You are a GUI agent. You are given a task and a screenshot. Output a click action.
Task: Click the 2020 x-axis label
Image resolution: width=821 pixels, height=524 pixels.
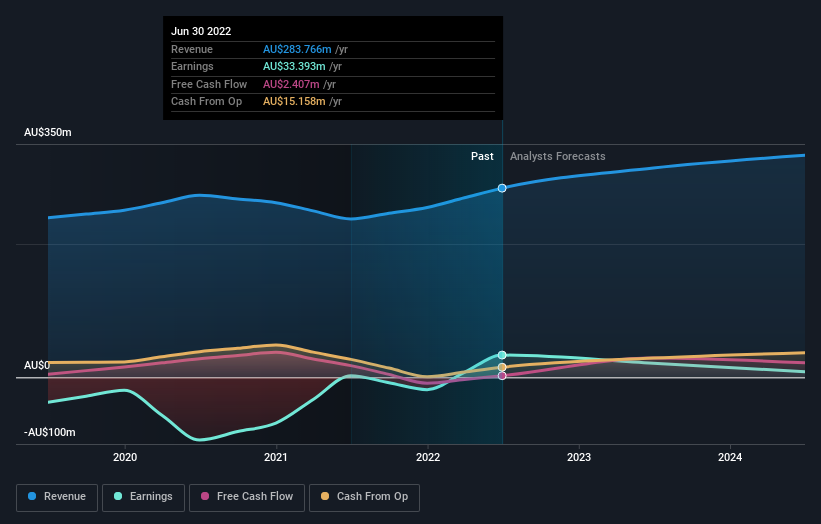(x=125, y=457)
